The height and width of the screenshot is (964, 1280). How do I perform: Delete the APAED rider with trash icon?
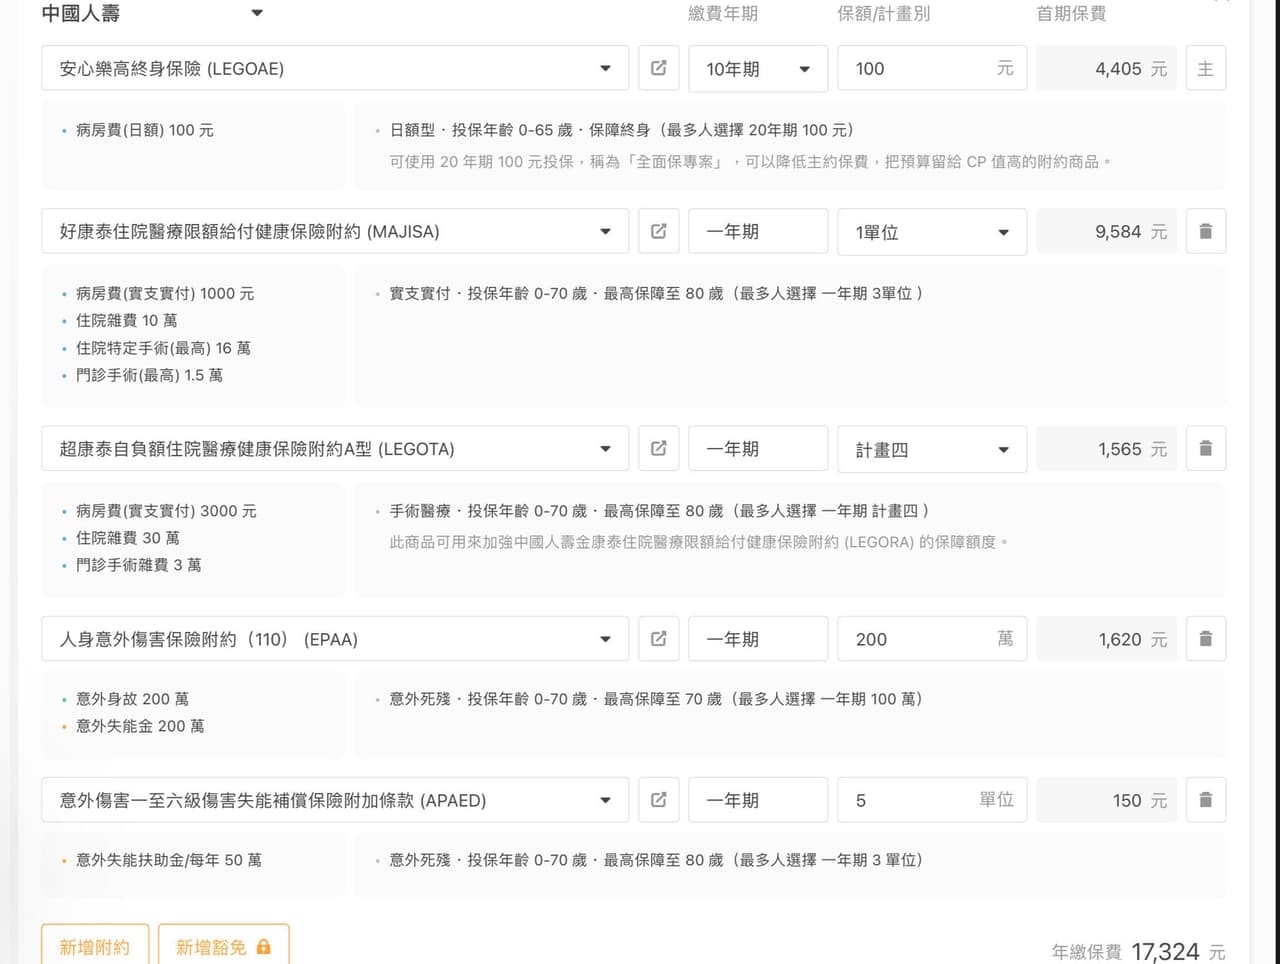pos(1205,800)
